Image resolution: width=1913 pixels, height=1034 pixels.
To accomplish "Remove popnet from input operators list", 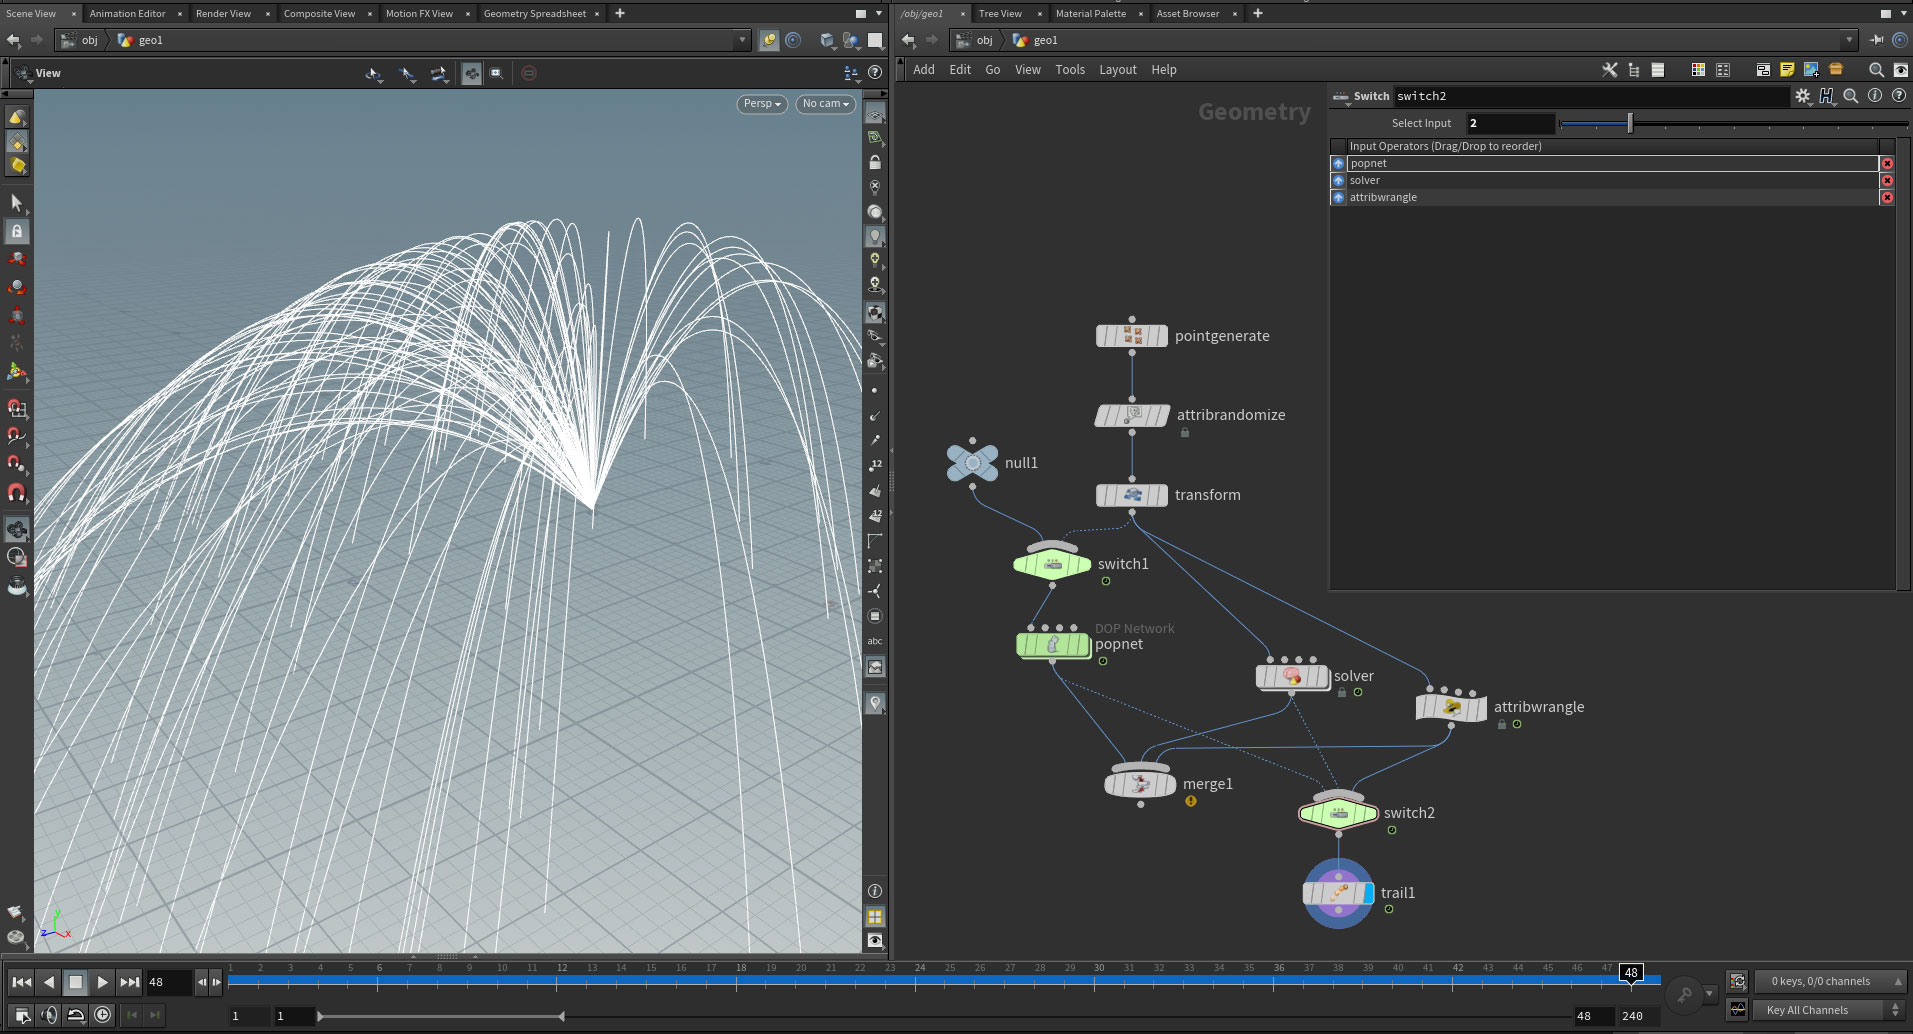I will point(1887,164).
